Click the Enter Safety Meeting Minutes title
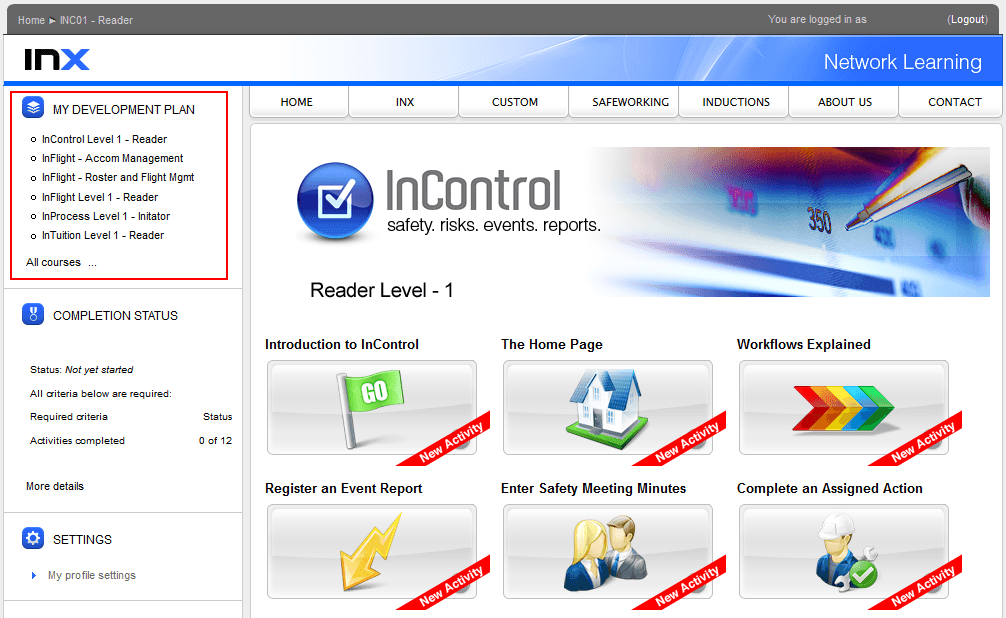Image resolution: width=1006 pixels, height=618 pixels. pos(593,488)
